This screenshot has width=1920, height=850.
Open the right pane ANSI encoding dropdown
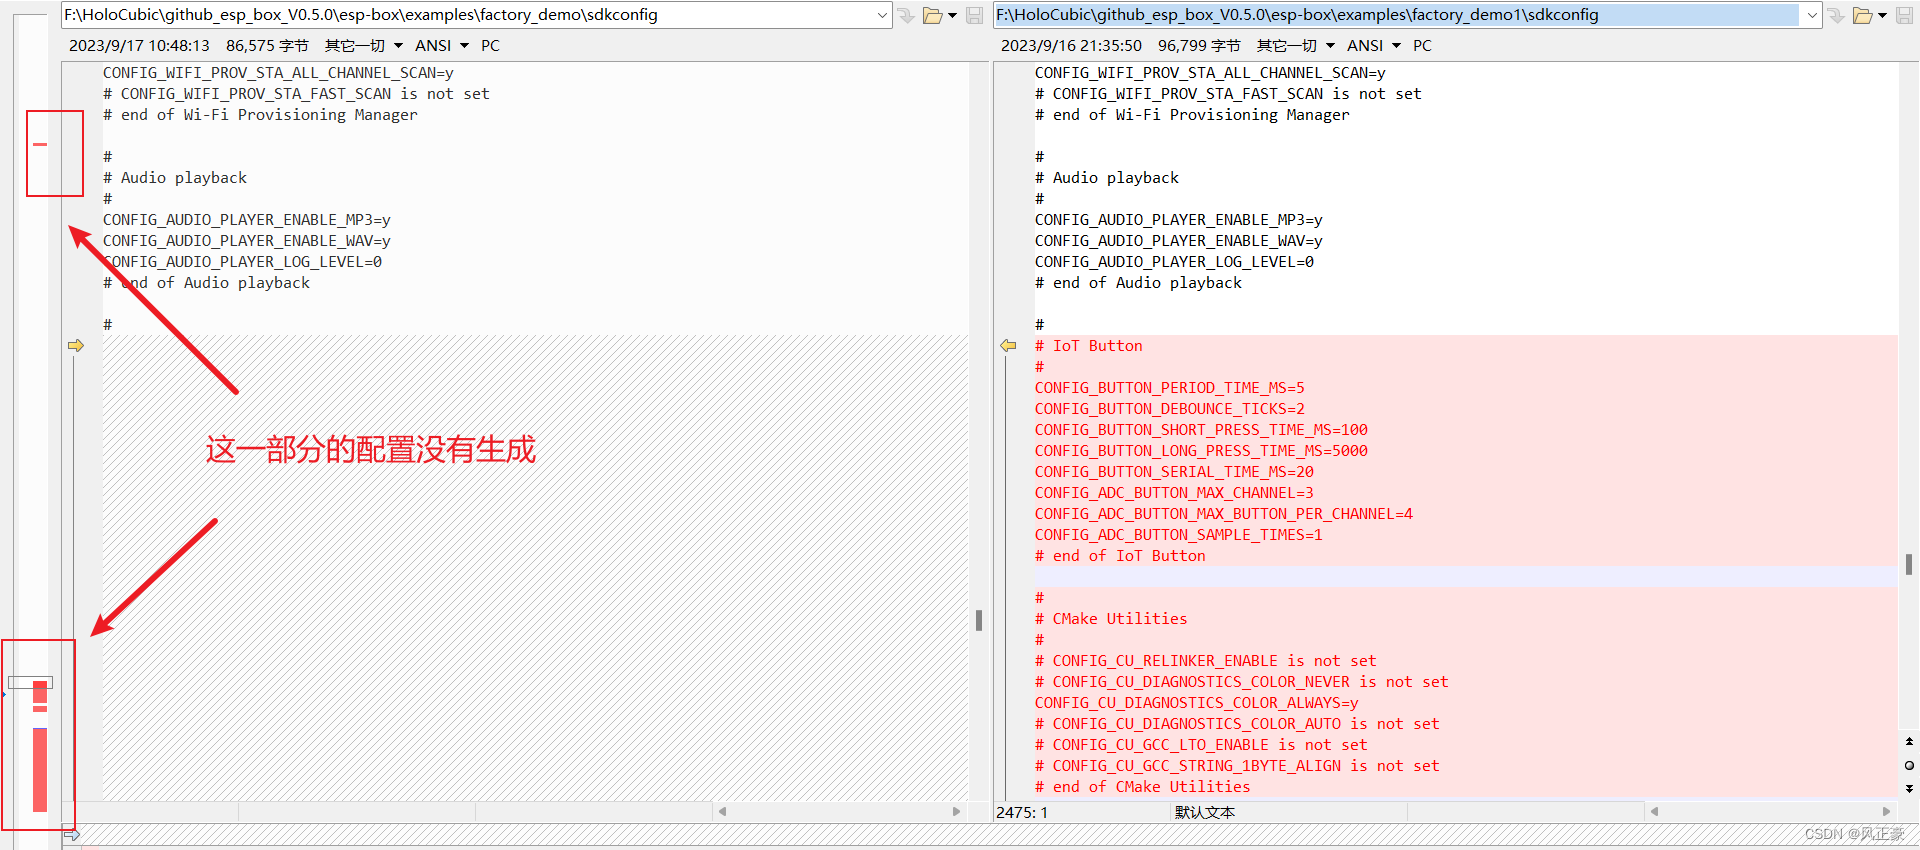[x=1374, y=46]
